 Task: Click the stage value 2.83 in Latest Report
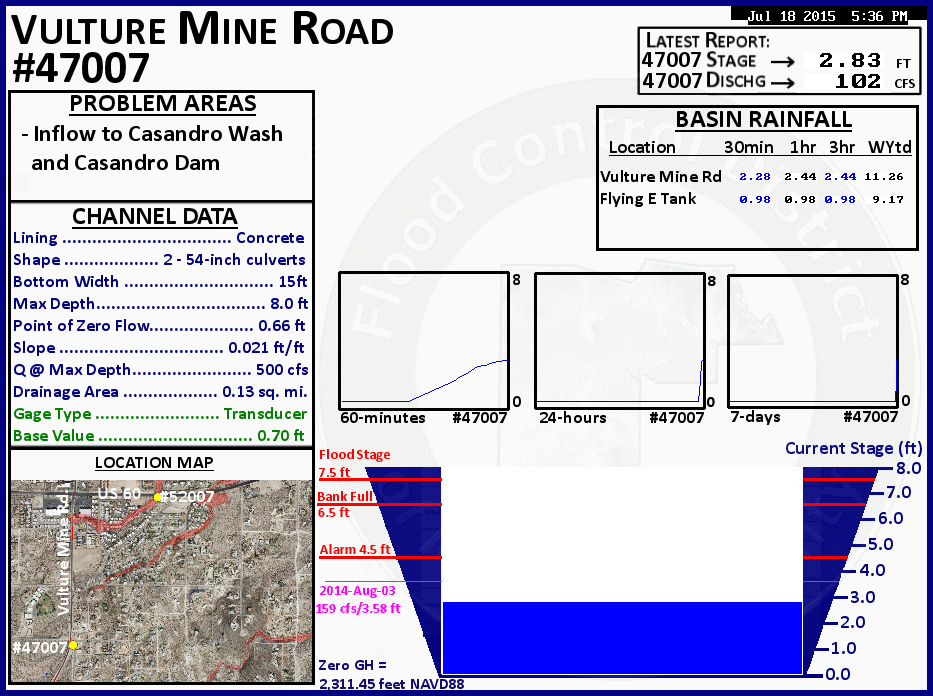(850, 61)
